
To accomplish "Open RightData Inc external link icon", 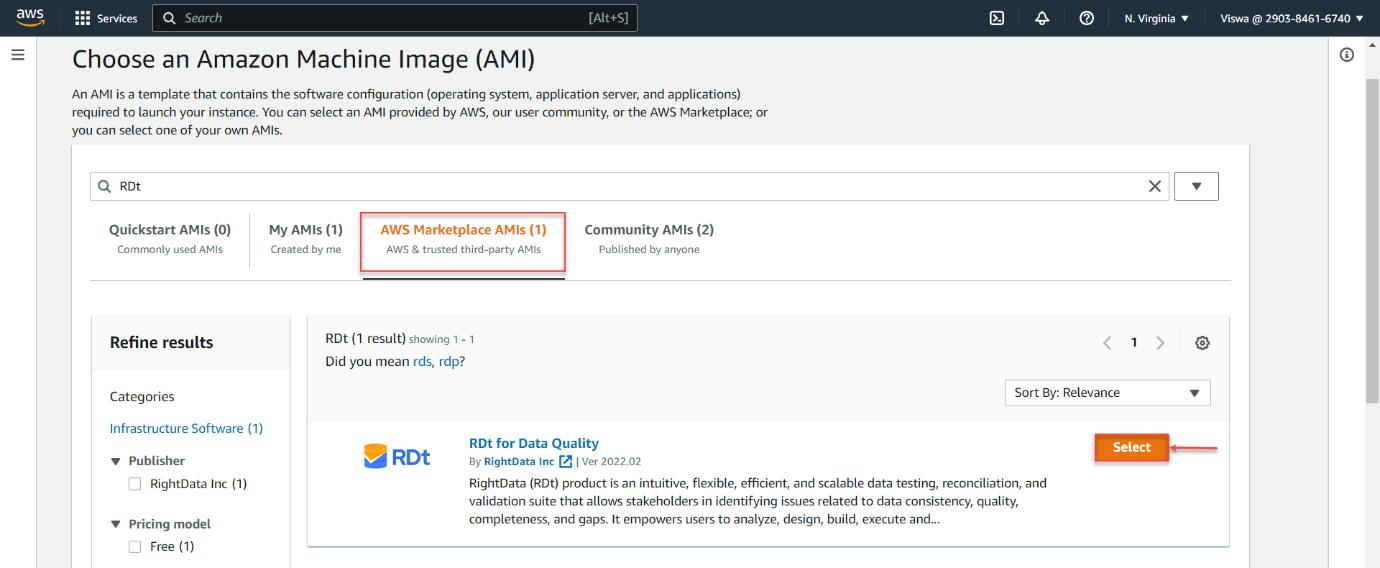I will pyautogui.click(x=566, y=461).
